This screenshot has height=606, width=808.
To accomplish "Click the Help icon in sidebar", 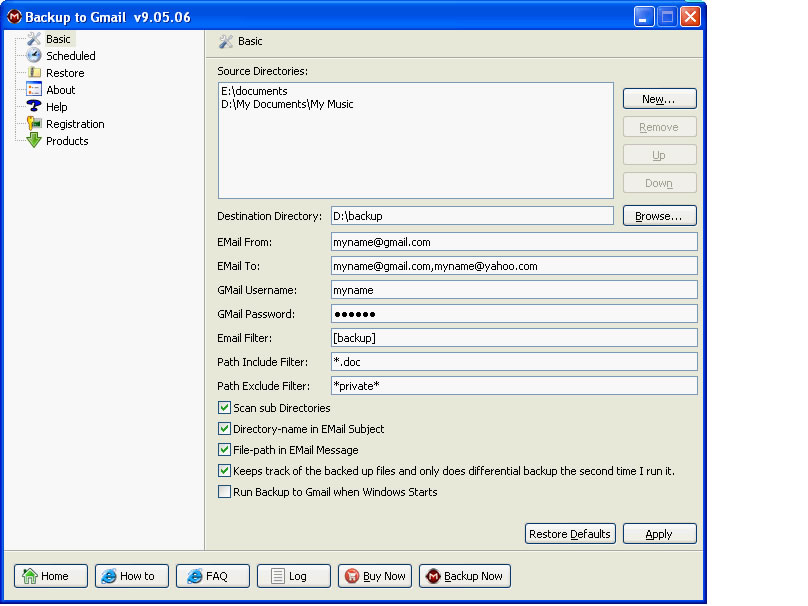I will click(x=34, y=107).
